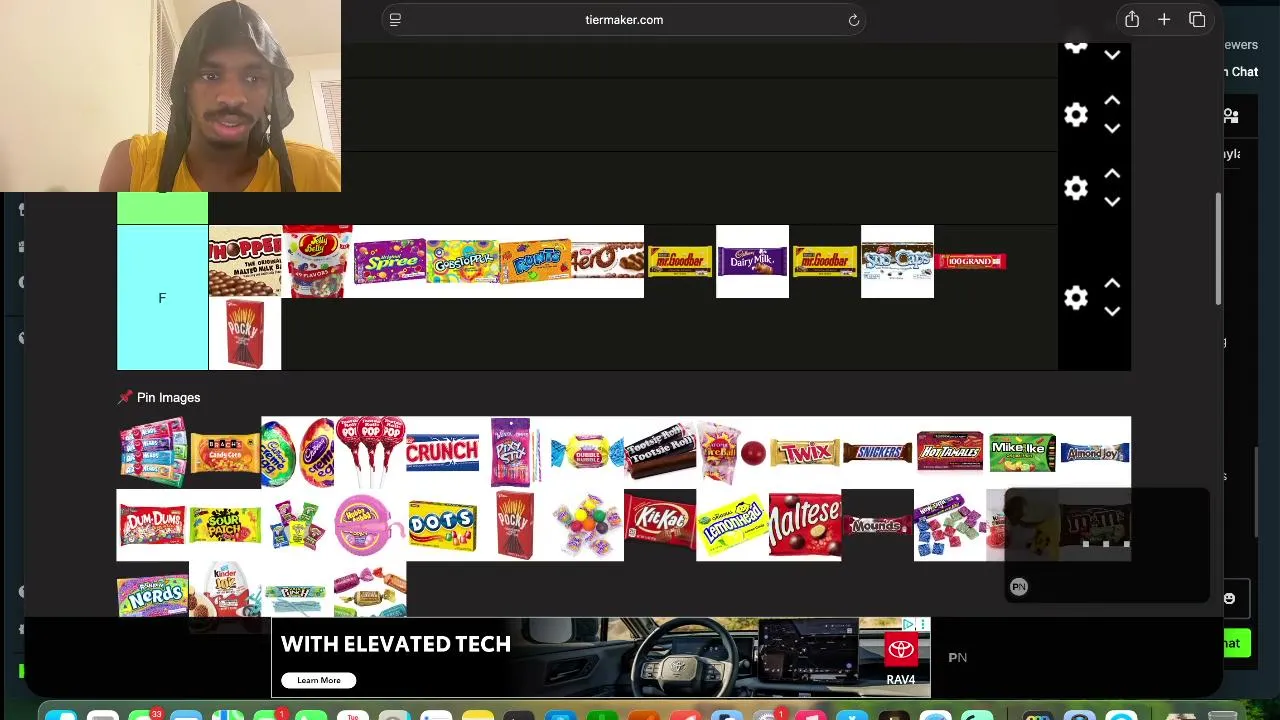This screenshot has width=1280, height=720.
Task: Open the page reader menu icon
Action: point(395,20)
